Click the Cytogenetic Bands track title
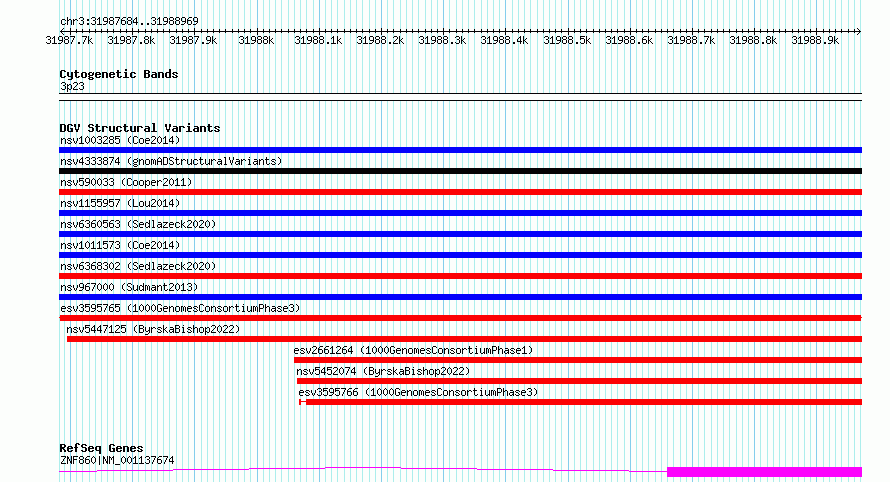Image resolution: width=890 pixels, height=482 pixels. pyautogui.click(x=119, y=74)
